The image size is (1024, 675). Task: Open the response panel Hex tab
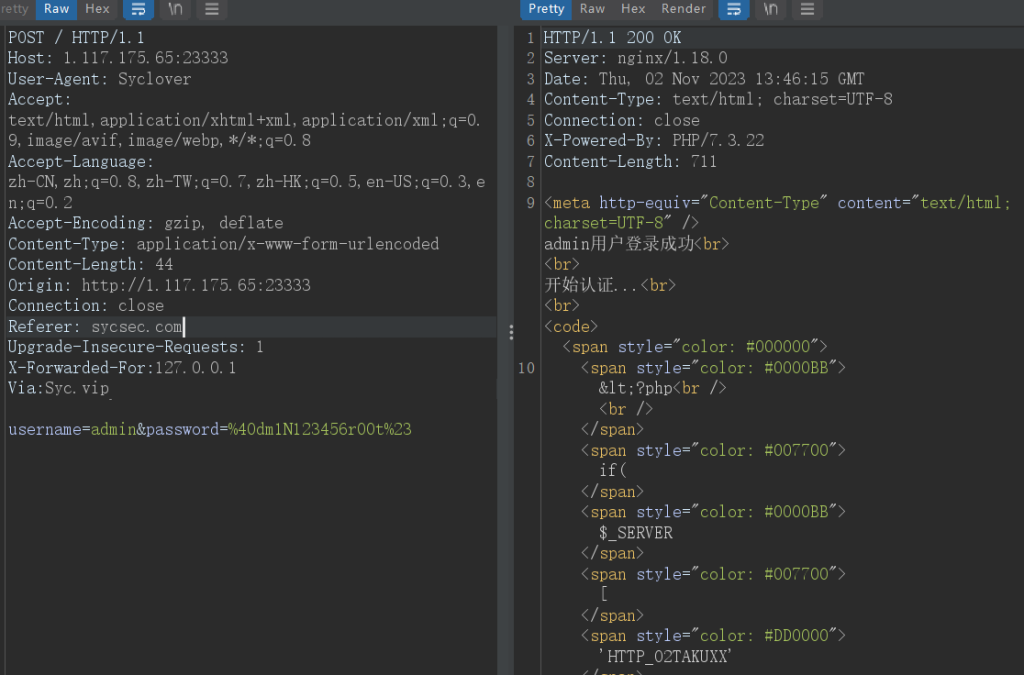[x=633, y=9]
